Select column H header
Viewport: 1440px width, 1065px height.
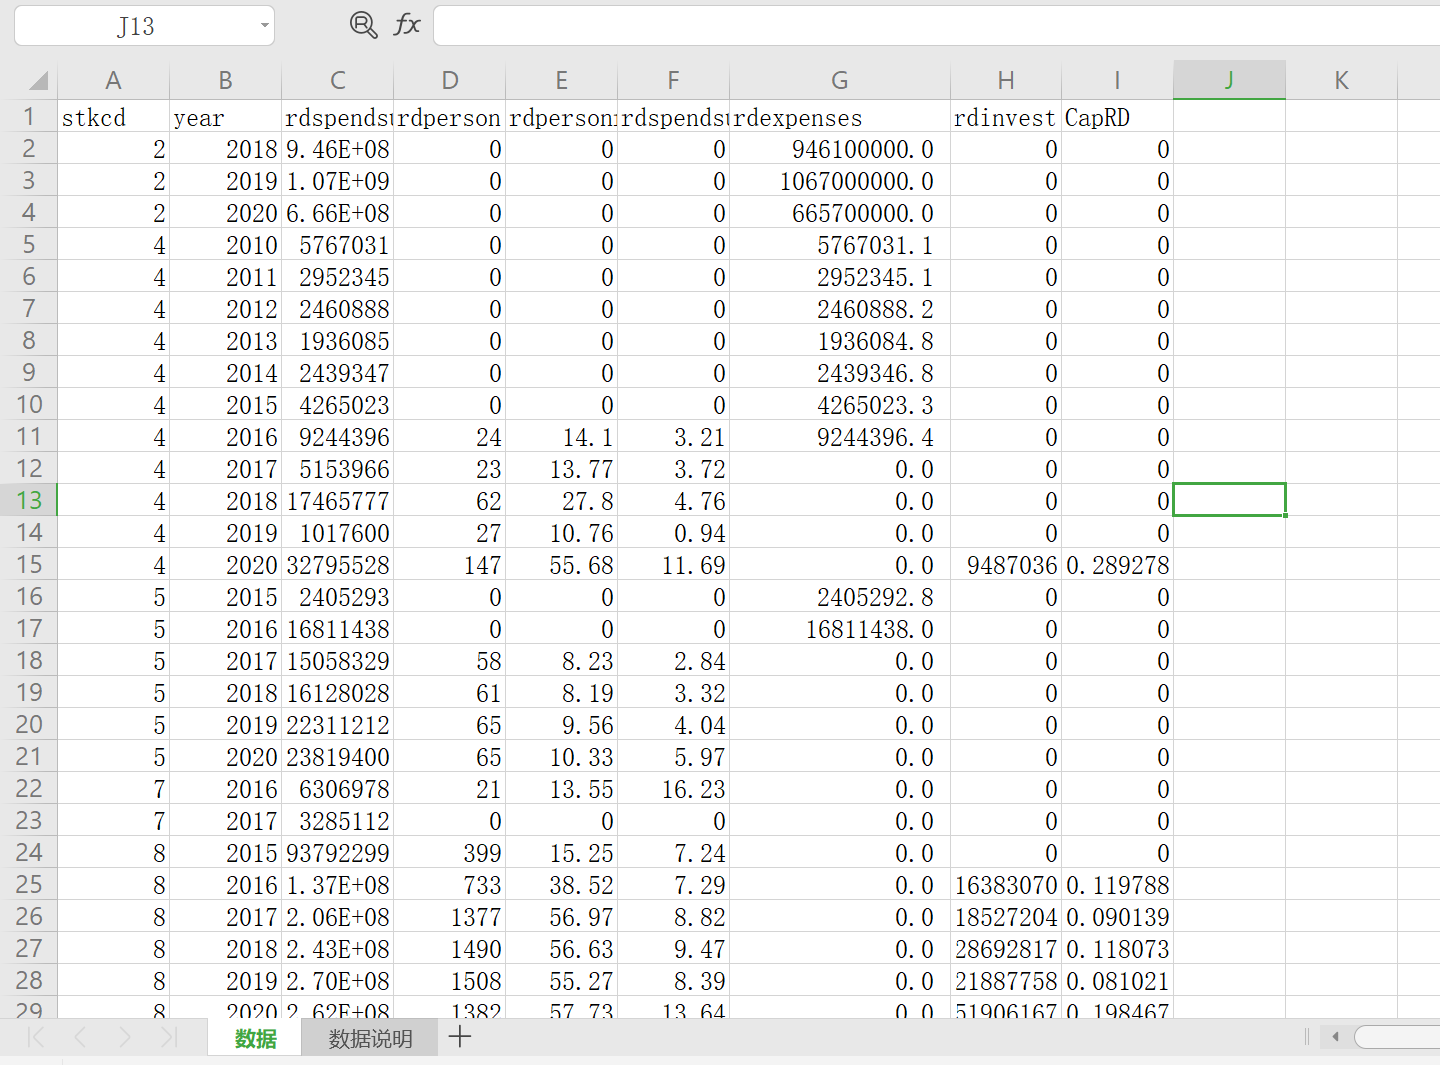click(x=1006, y=81)
